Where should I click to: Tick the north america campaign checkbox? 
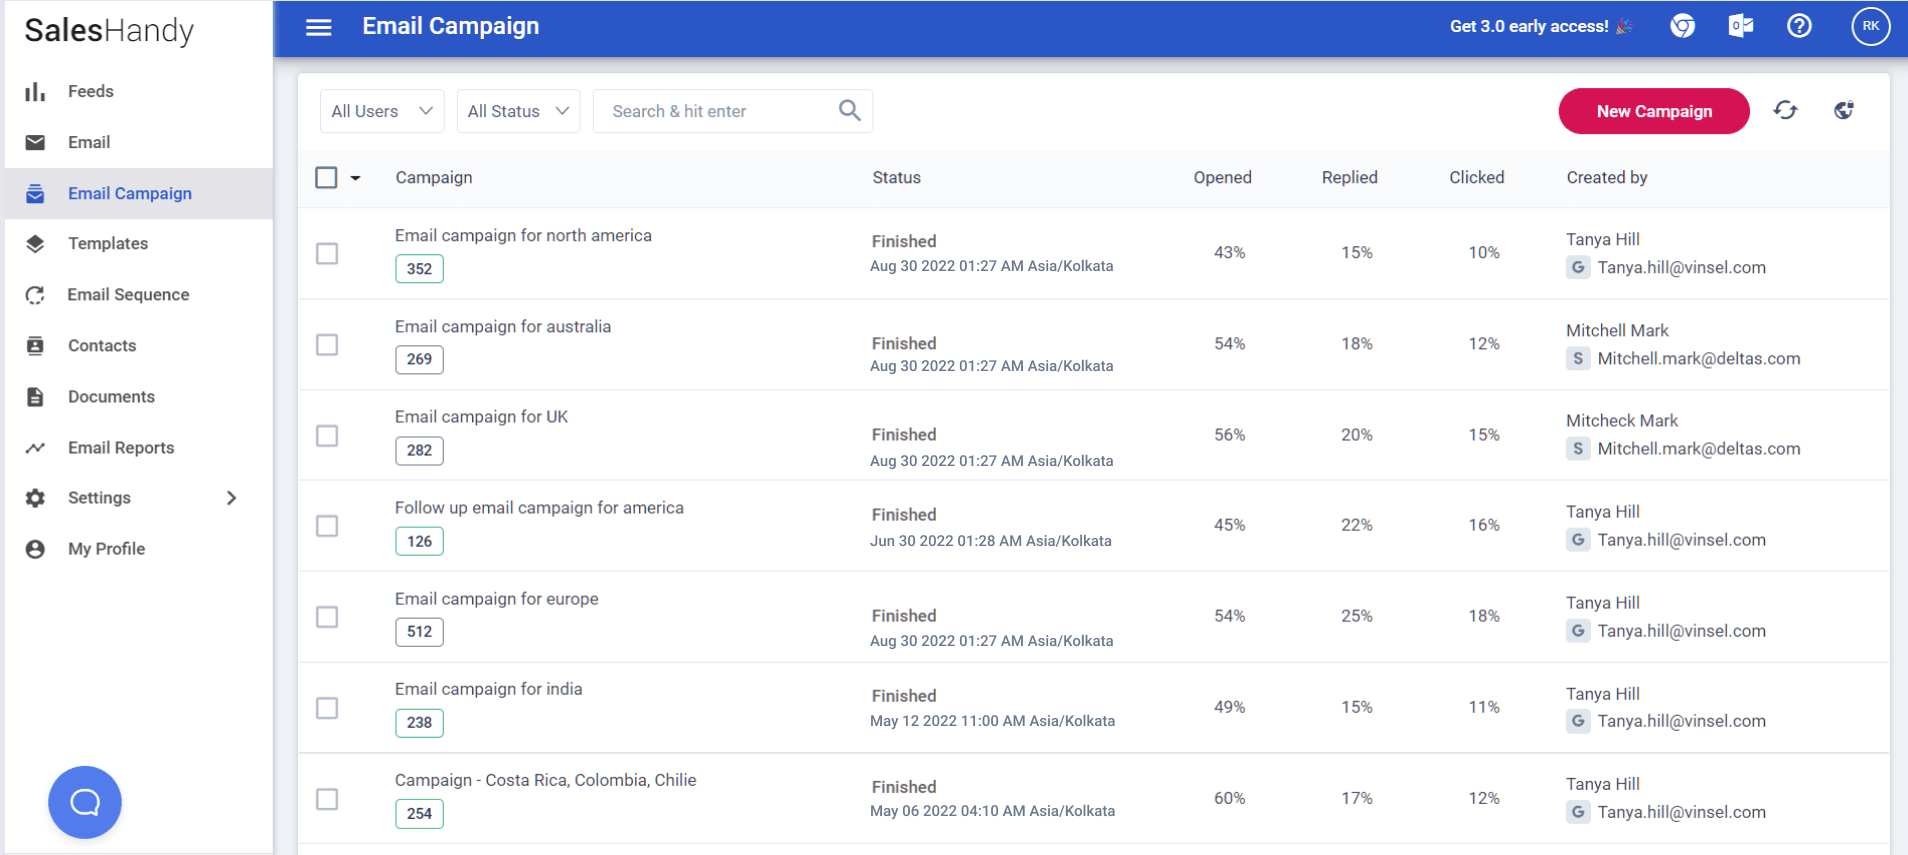click(x=327, y=254)
